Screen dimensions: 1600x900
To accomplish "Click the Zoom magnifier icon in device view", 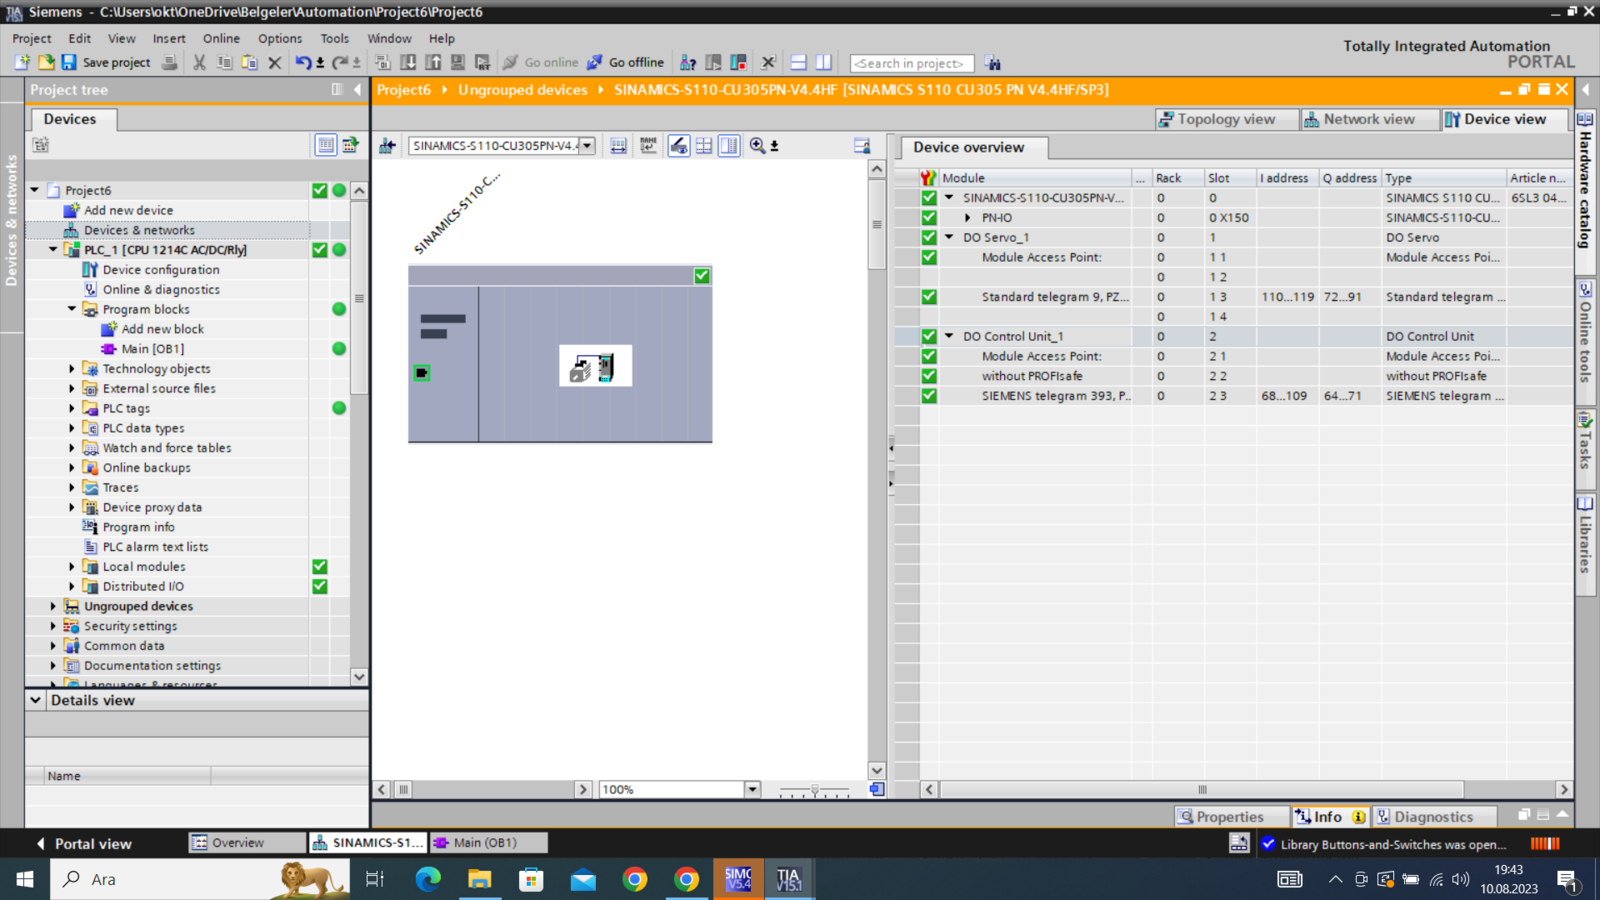I will tap(758, 146).
